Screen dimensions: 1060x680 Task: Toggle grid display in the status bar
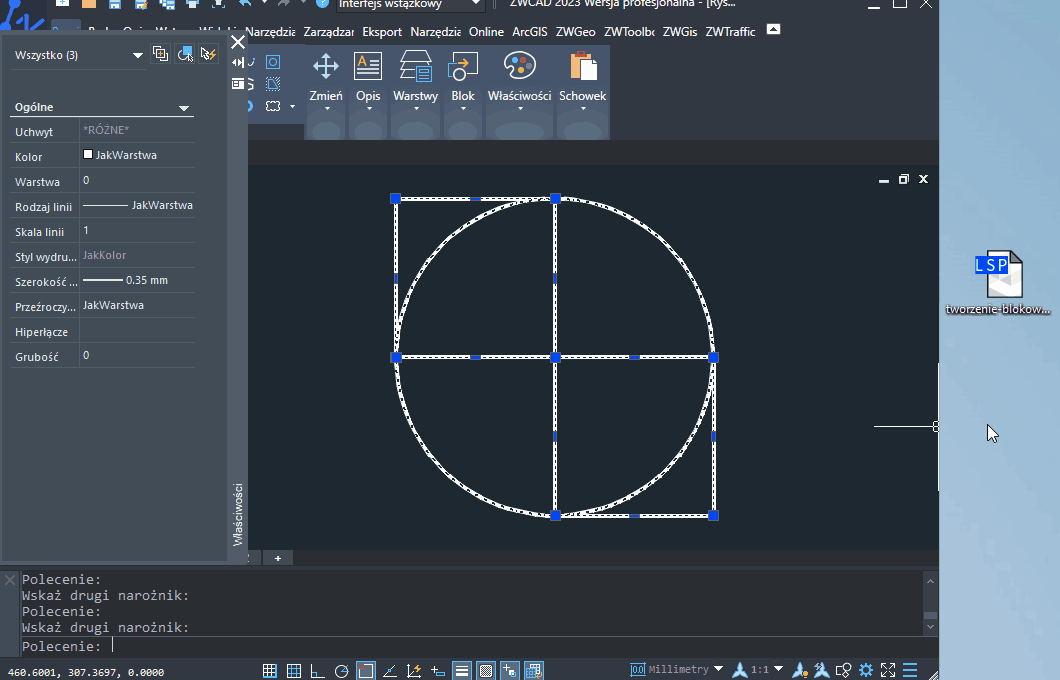point(293,671)
